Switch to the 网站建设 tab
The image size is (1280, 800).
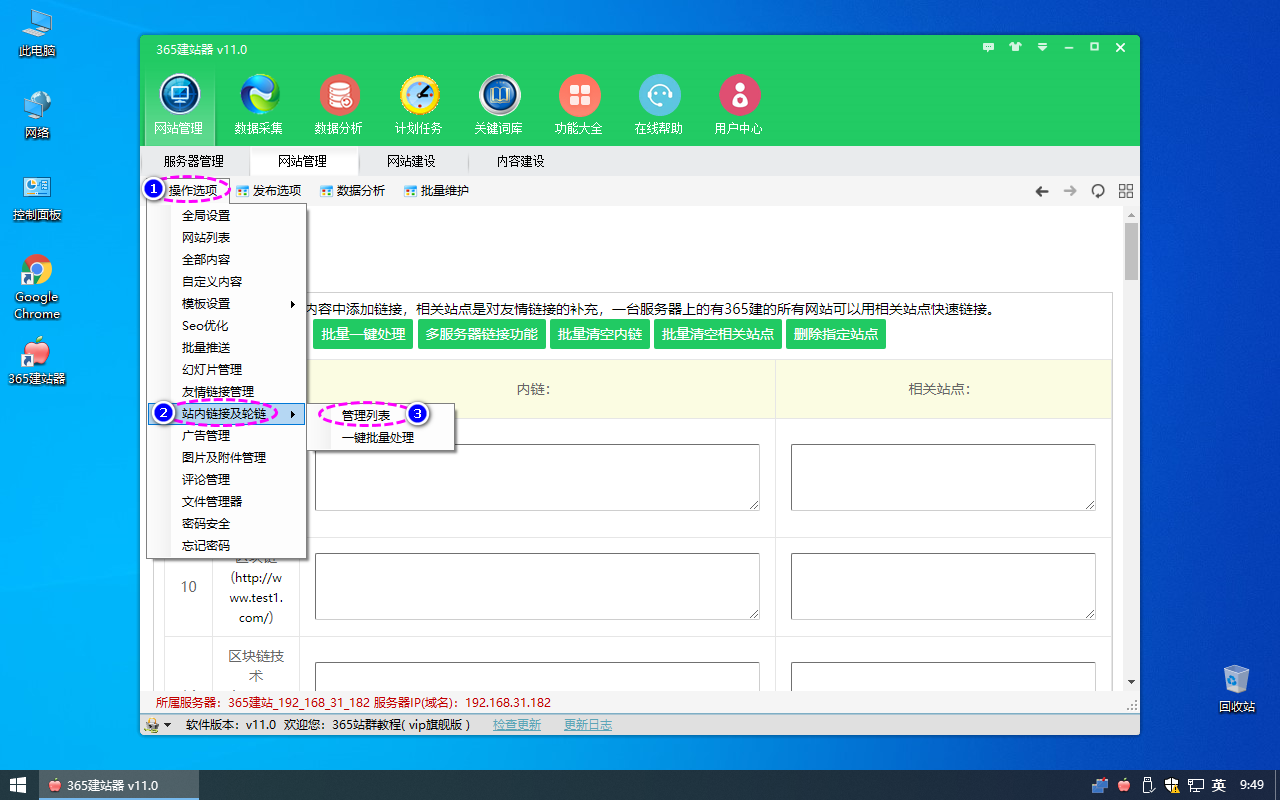point(411,161)
